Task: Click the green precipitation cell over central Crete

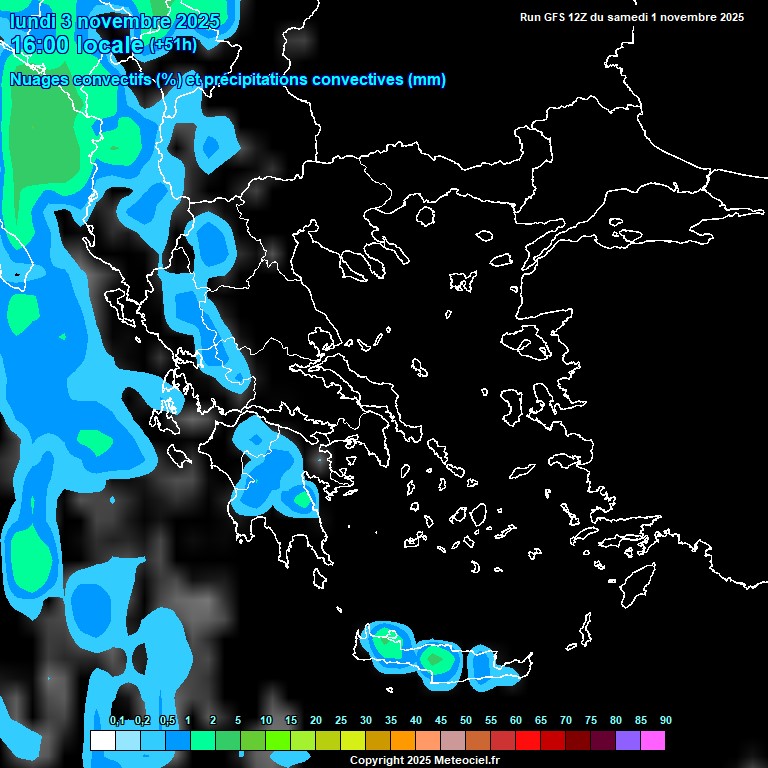Action: point(435,659)
